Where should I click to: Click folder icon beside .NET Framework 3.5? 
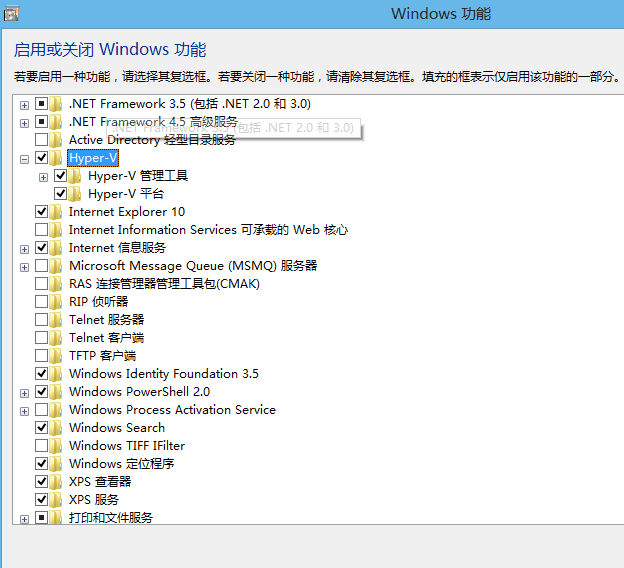tap(56, 104)
